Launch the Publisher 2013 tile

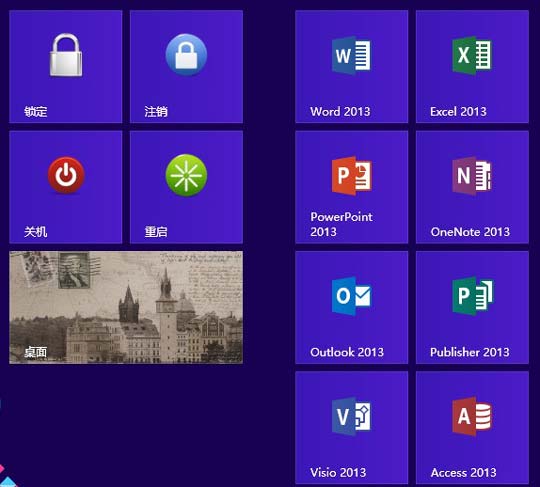point(472,307)
